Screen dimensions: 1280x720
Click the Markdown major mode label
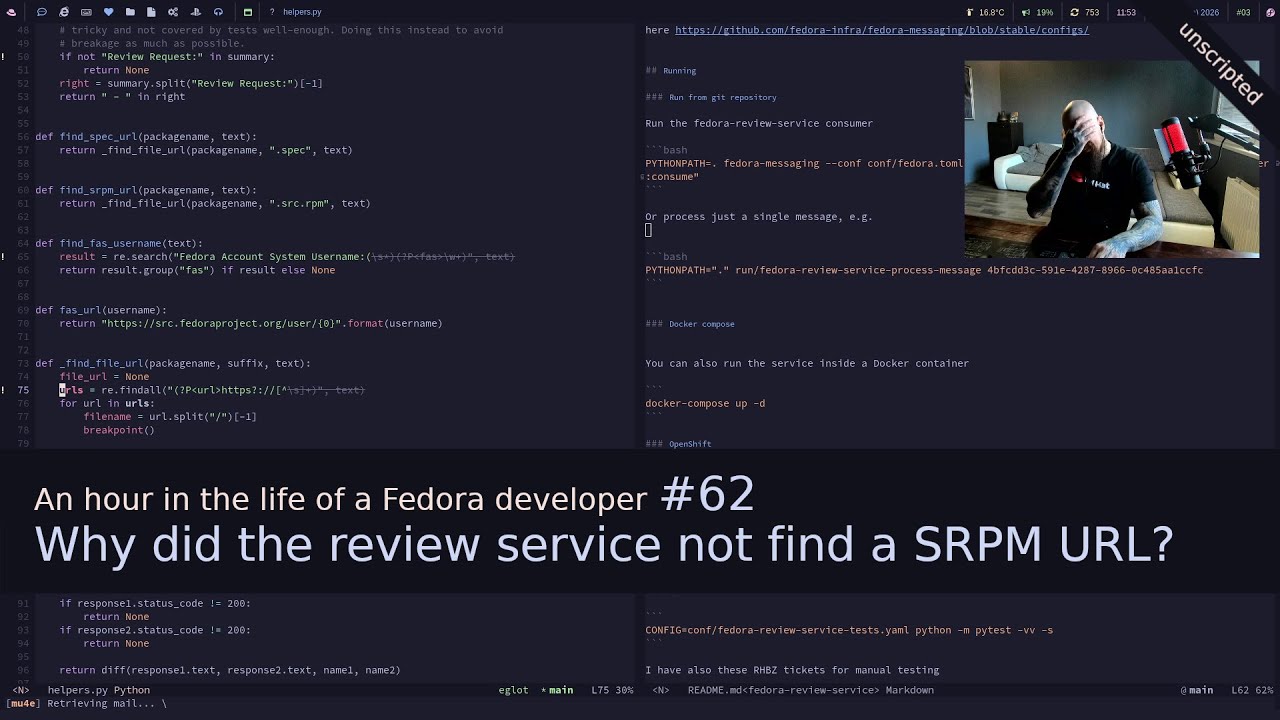(x=909, y=690)
